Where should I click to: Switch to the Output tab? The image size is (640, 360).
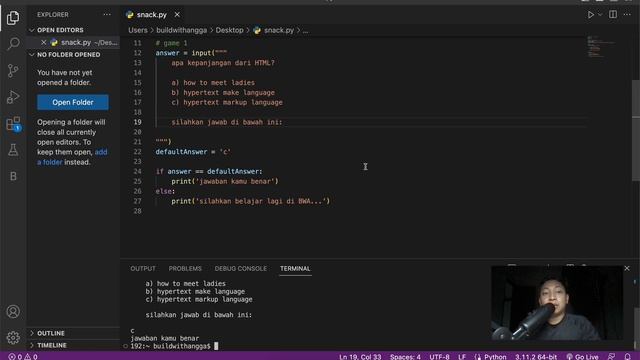coord(143,268)
